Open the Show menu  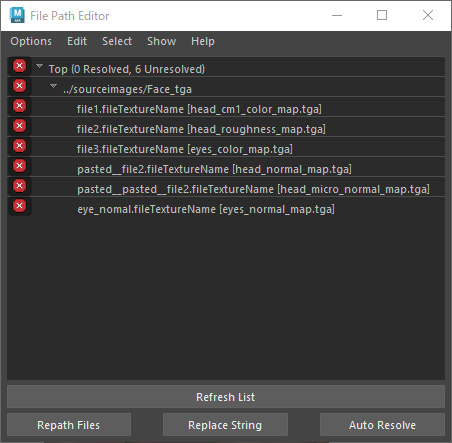(162, 41)
